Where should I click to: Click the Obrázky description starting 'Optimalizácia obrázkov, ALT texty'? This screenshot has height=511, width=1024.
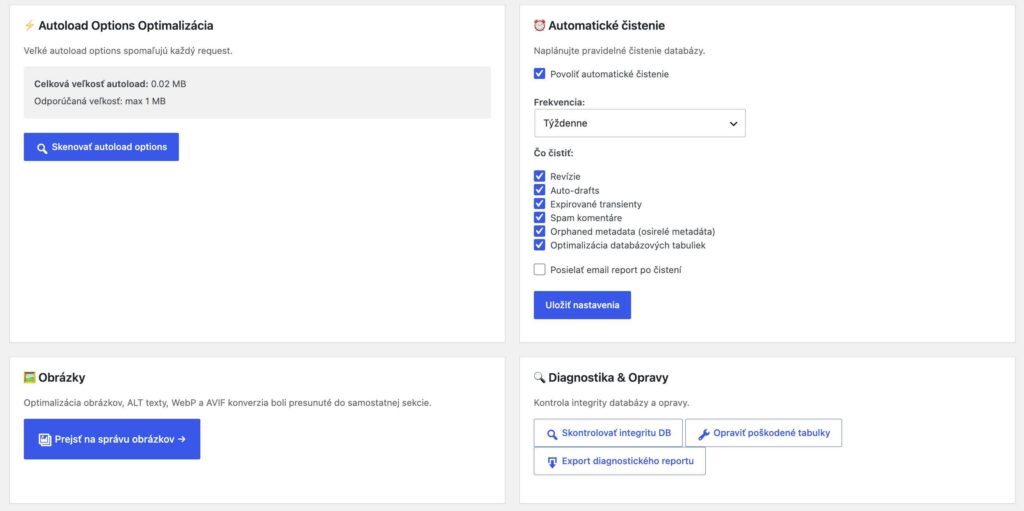click(x=227, y=403)
